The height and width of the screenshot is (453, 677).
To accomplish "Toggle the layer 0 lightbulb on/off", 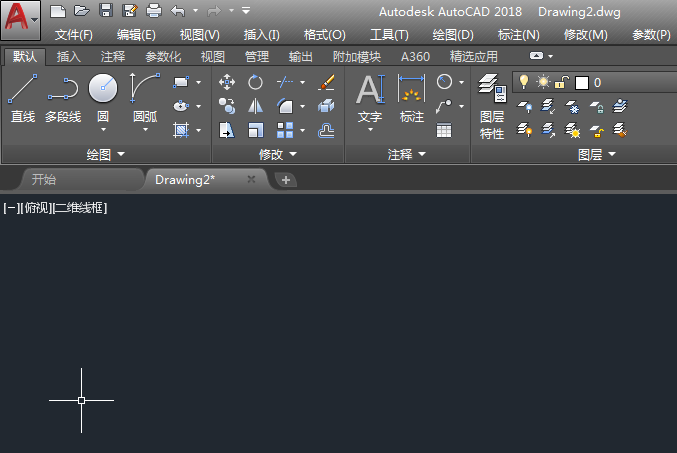I will click(x=524, y=82).
